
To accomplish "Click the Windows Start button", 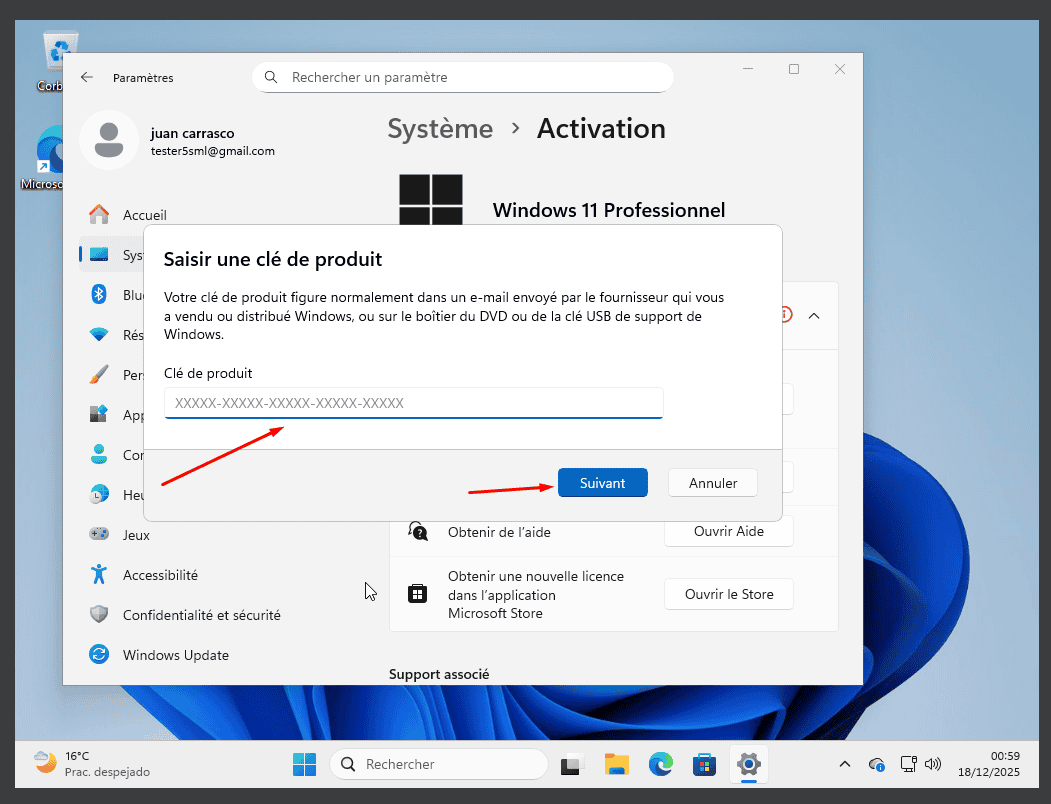I will (x=305, y=765).
